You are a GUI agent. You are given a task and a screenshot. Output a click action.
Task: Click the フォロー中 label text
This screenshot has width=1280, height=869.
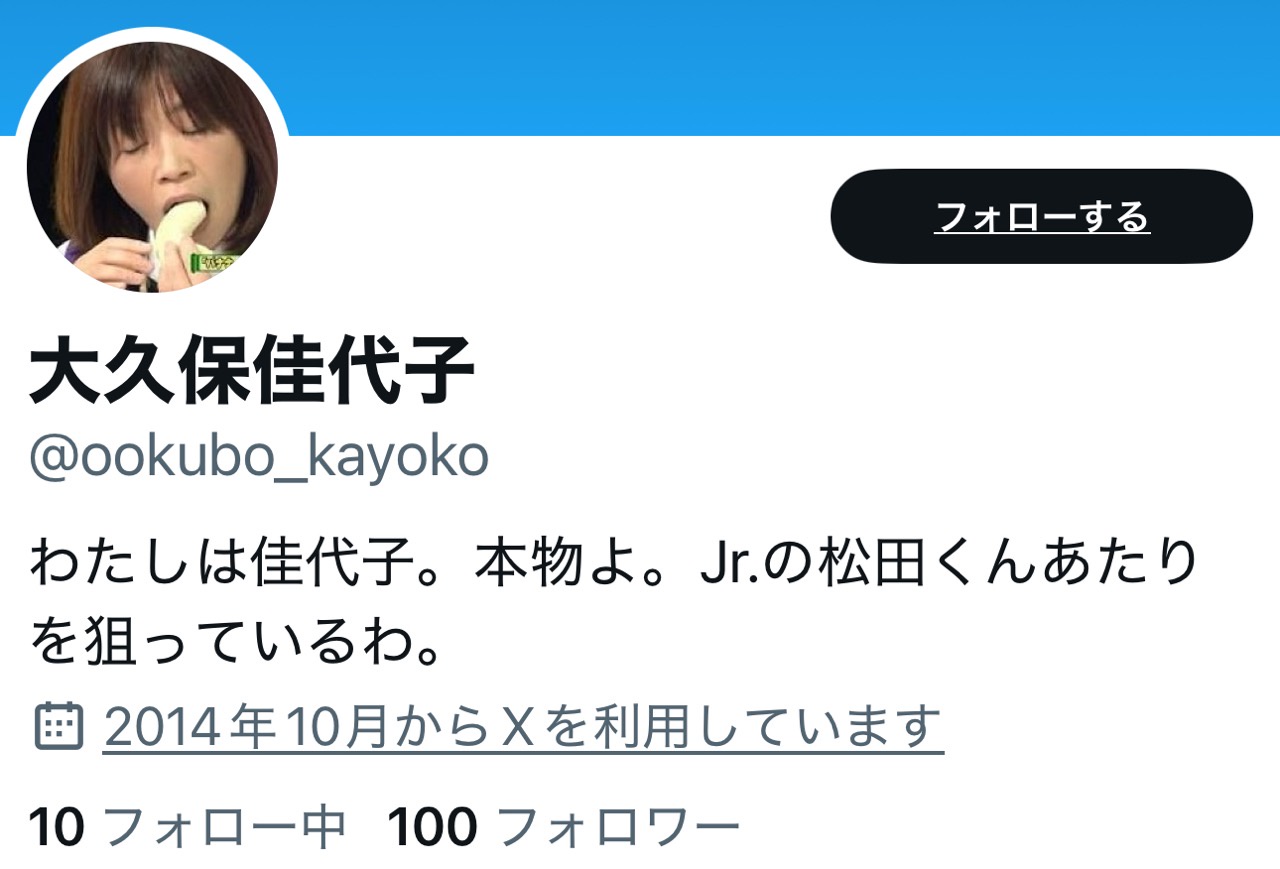point(225,827)
